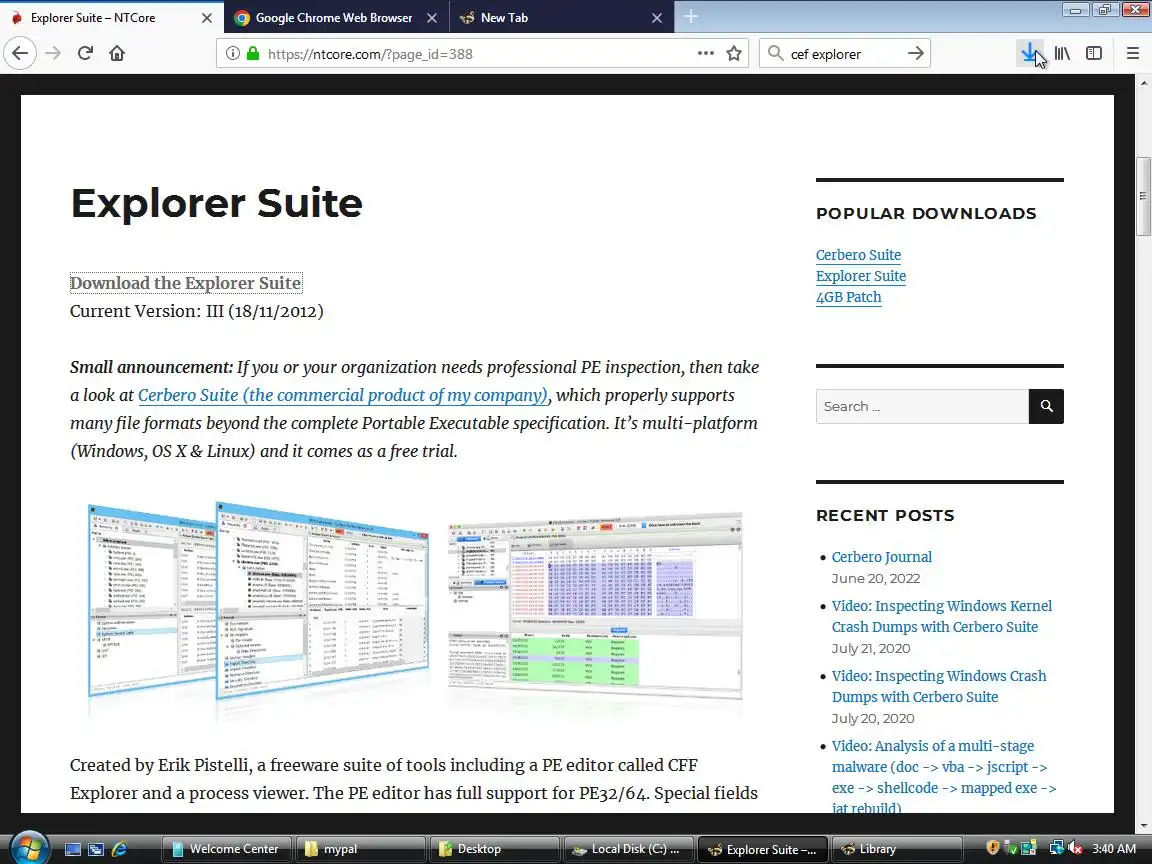Click the vertical page scrollbar thumb
This screenshot has width=1152, height=864.
1143,196
